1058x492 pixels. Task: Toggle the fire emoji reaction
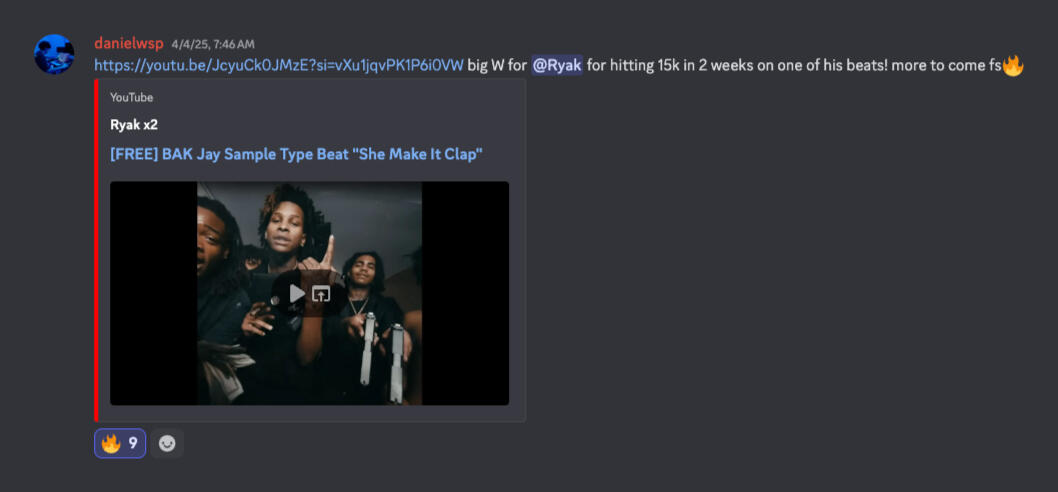tap(120, 443)
